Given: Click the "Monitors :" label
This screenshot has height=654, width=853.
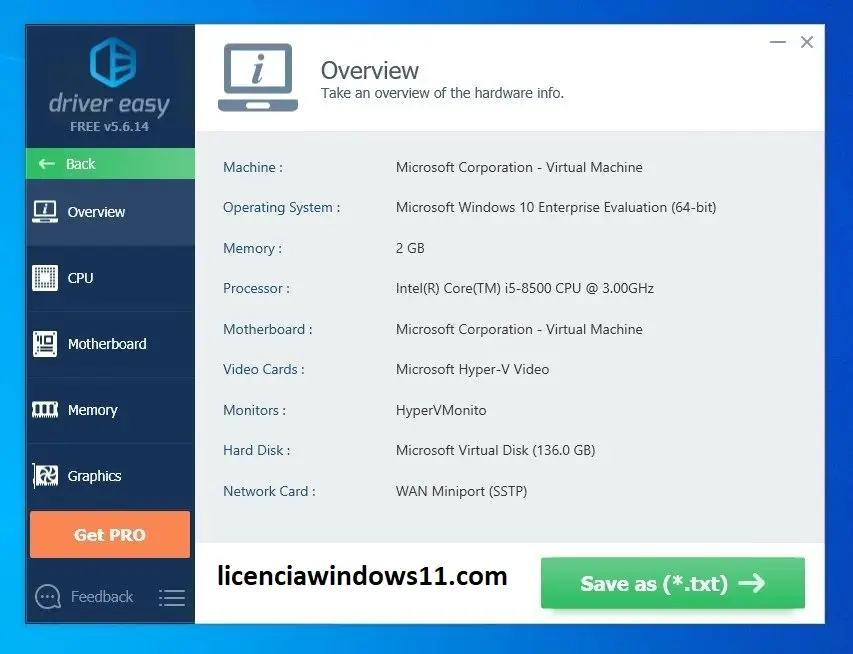Looking at the screenshot, I should pyautogui.click(x=255, y=410).
